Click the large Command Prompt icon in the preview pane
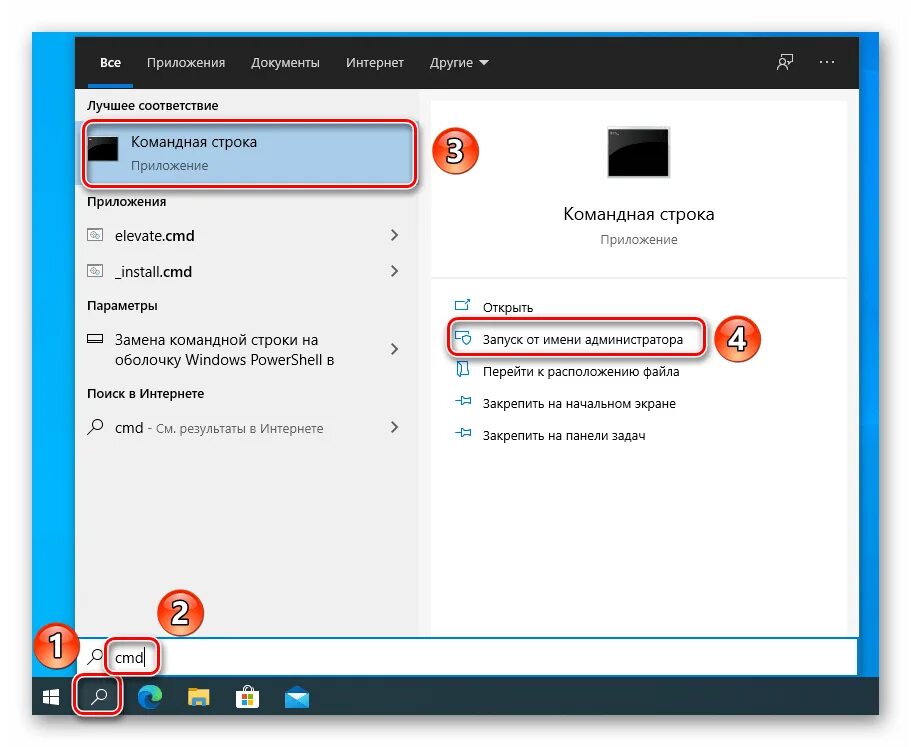 pos(638,152)
